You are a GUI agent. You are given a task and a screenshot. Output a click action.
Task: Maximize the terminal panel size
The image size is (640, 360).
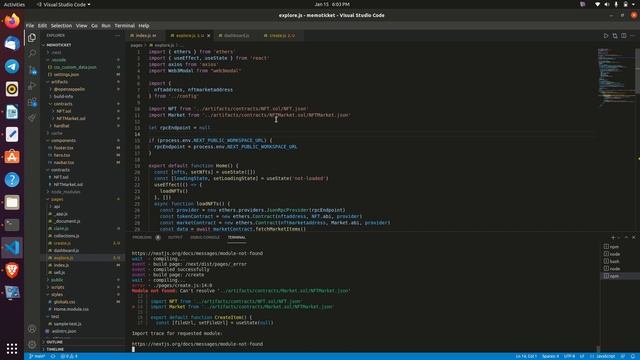click(627, 237)
